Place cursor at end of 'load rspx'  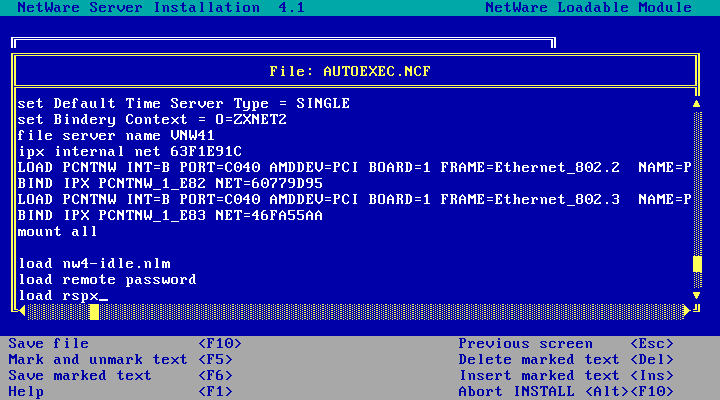[x=103, y=296]
